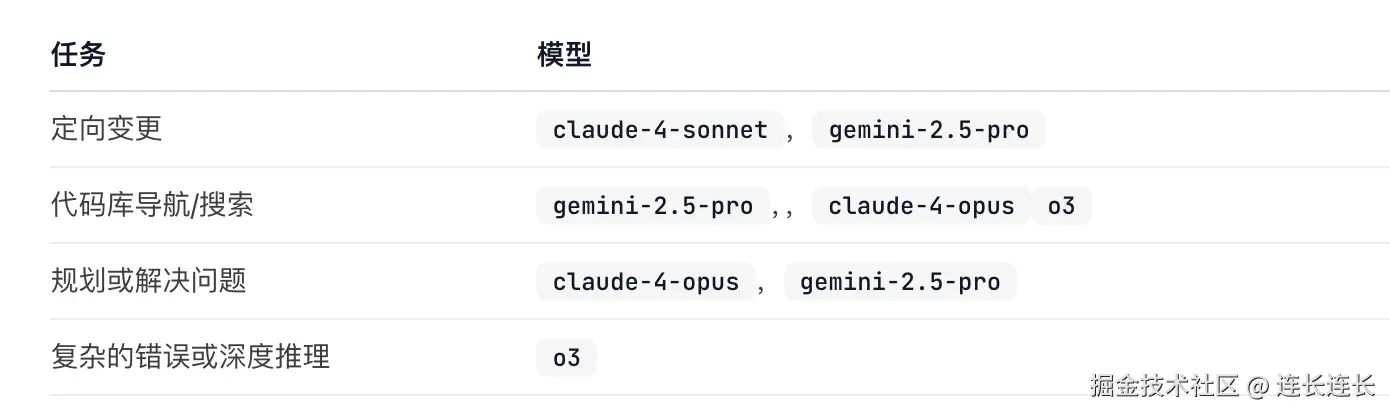This screenshot has width=1390, height=414.
Task: Click the 任务 column header
Action: point(78,54)
